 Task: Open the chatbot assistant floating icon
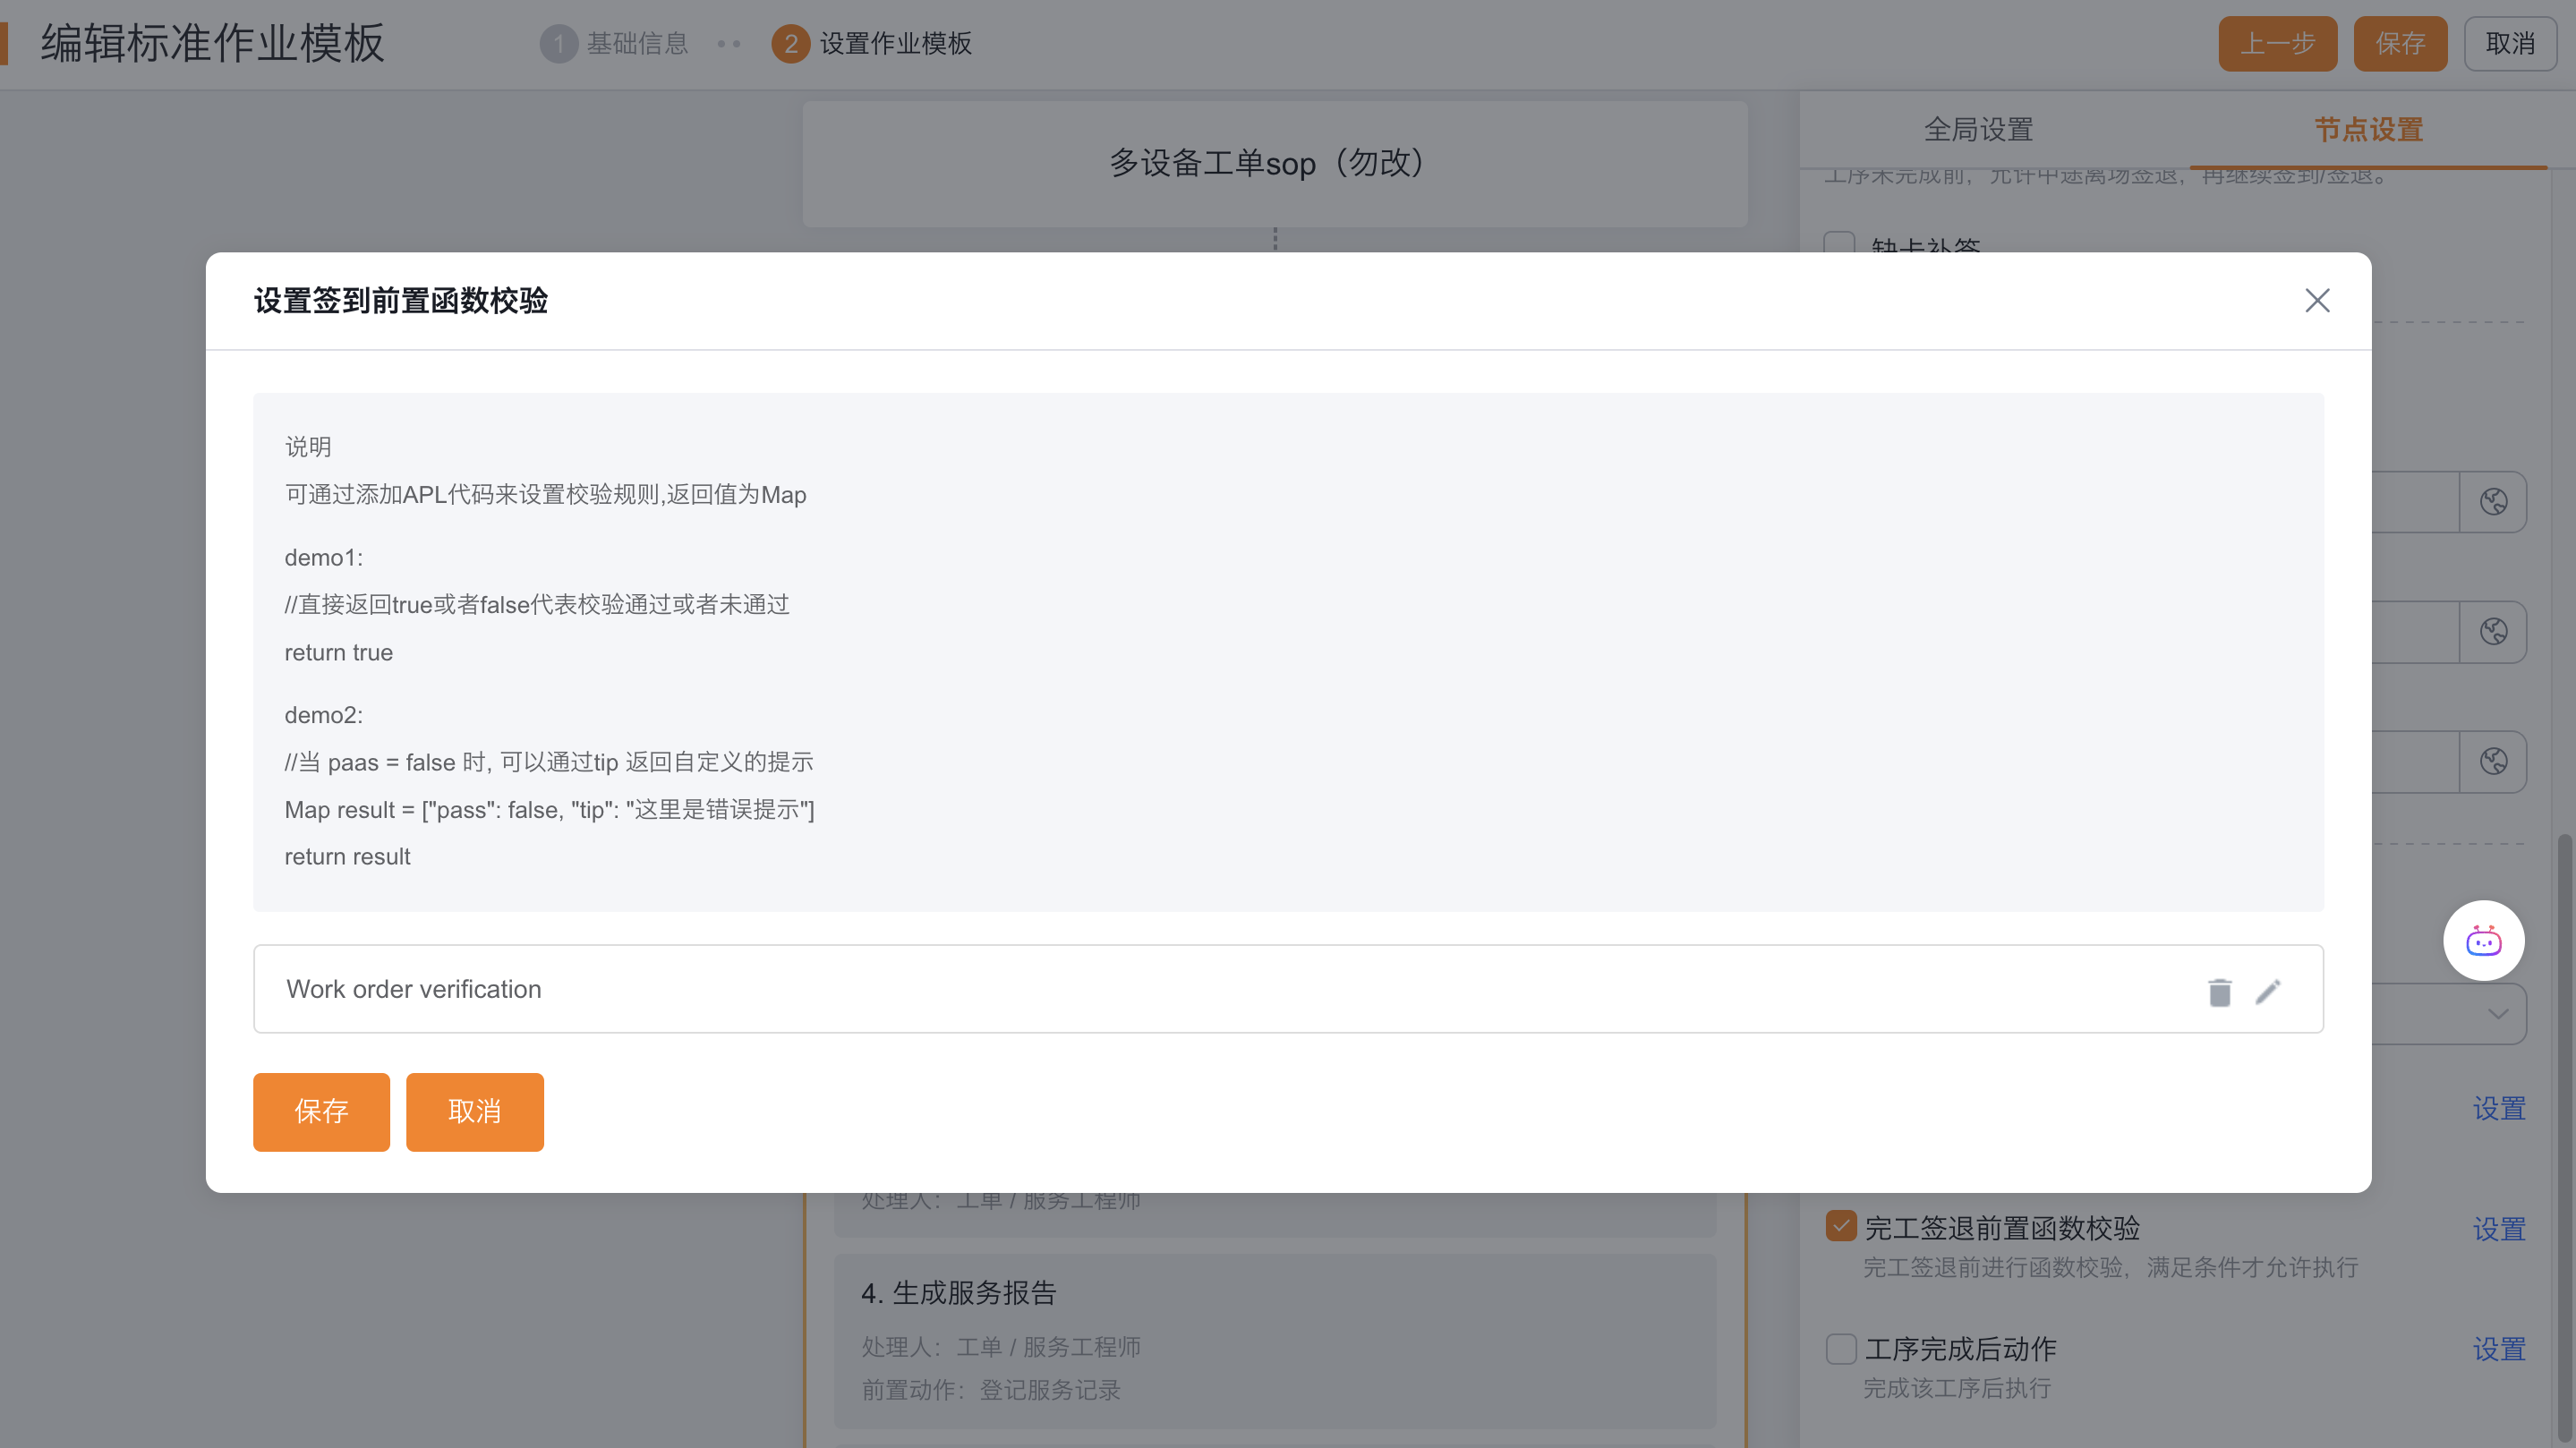[x=2483, y=941]
